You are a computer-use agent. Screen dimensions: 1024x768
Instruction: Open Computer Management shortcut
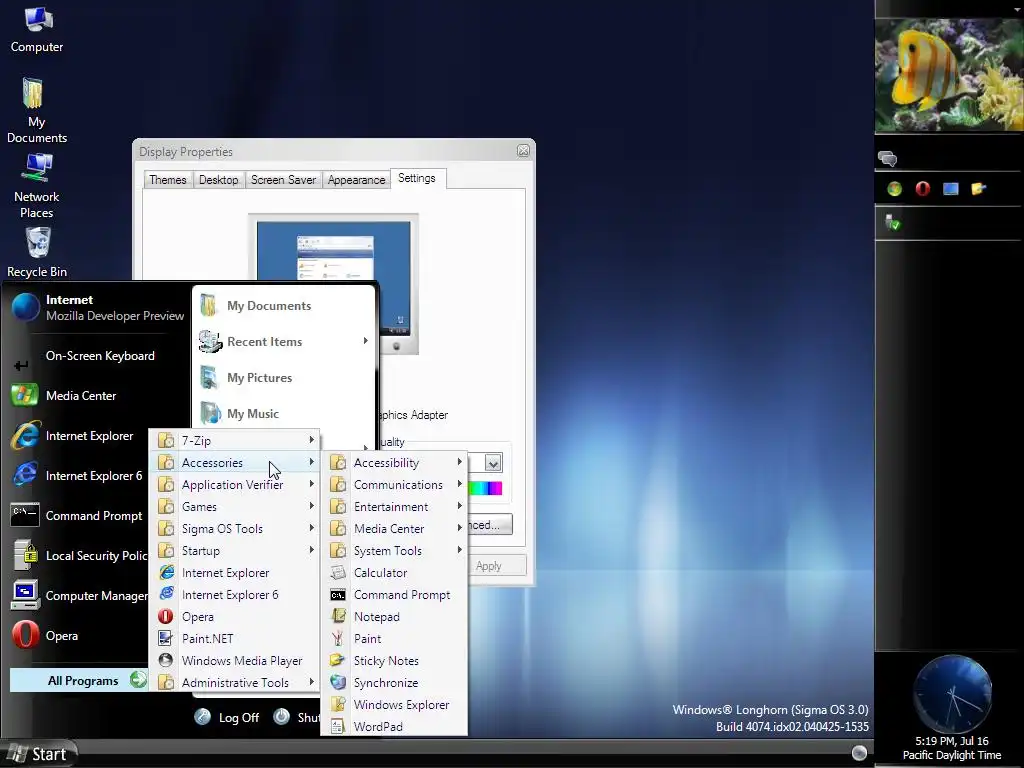click(79, 596)
